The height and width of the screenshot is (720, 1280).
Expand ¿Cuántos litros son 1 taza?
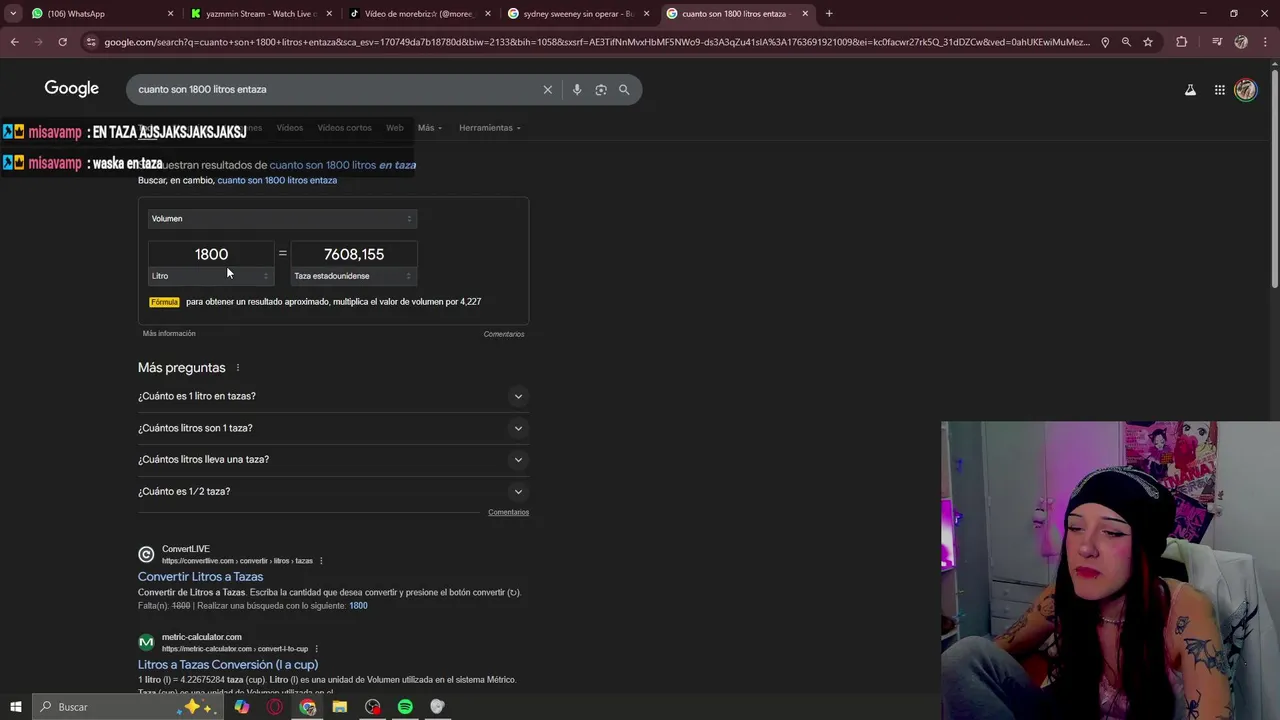(332, 428)
